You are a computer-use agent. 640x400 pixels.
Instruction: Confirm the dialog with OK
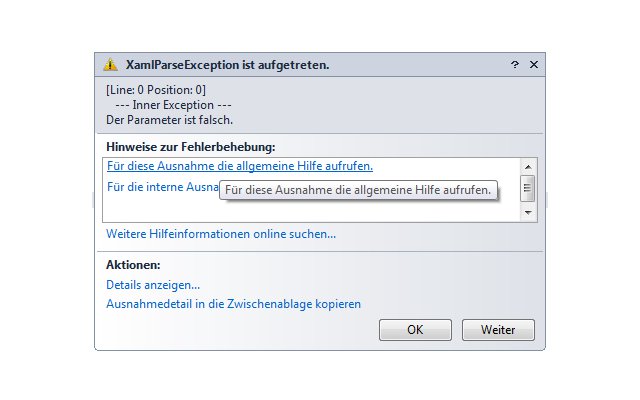[x=415, y=330]
